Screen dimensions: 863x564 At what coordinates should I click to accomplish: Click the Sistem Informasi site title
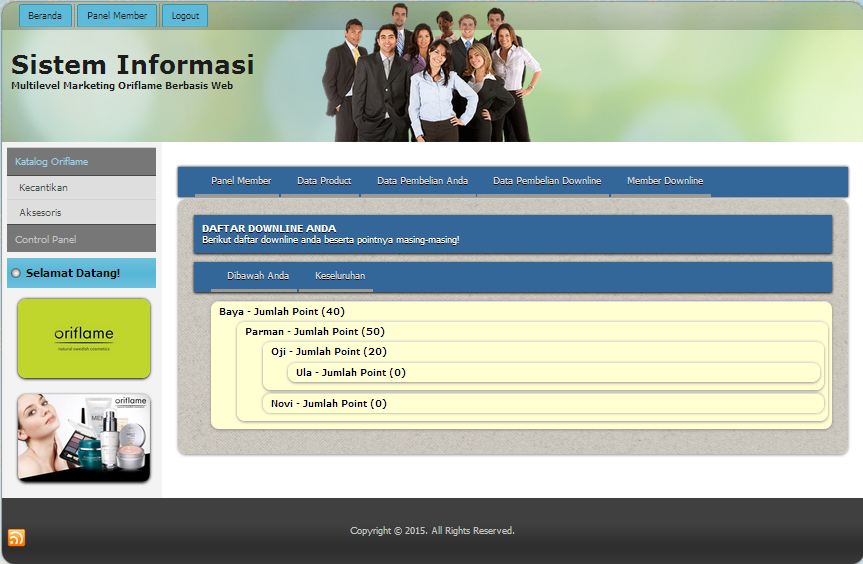pyautogui.click(x=133, y=64)
